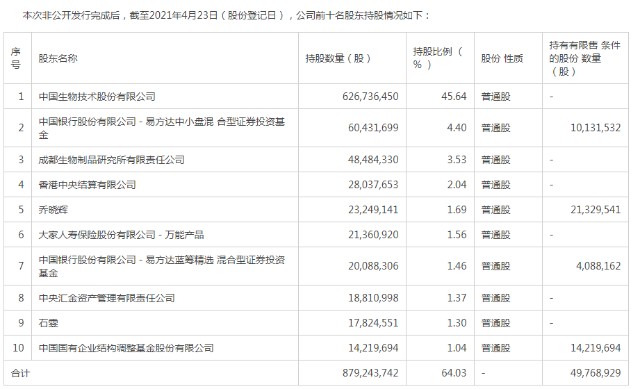
Task: Click the 股东名称 column header
Action: point(58,58)
